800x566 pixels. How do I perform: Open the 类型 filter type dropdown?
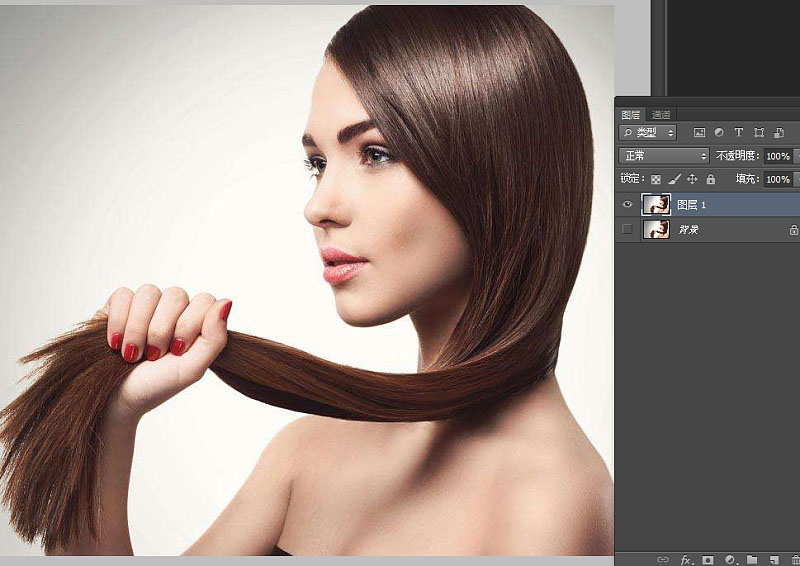coord(648,132)
